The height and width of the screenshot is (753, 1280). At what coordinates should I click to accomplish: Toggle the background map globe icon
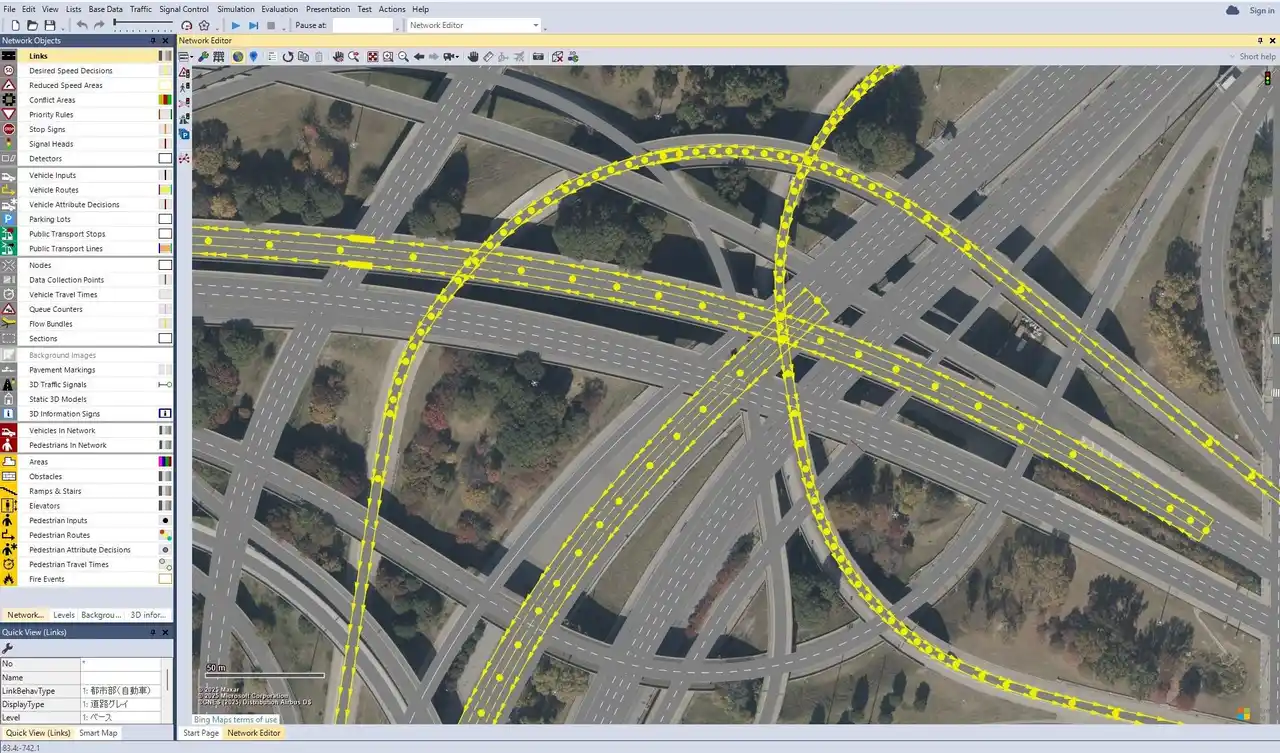pos(238,57)
